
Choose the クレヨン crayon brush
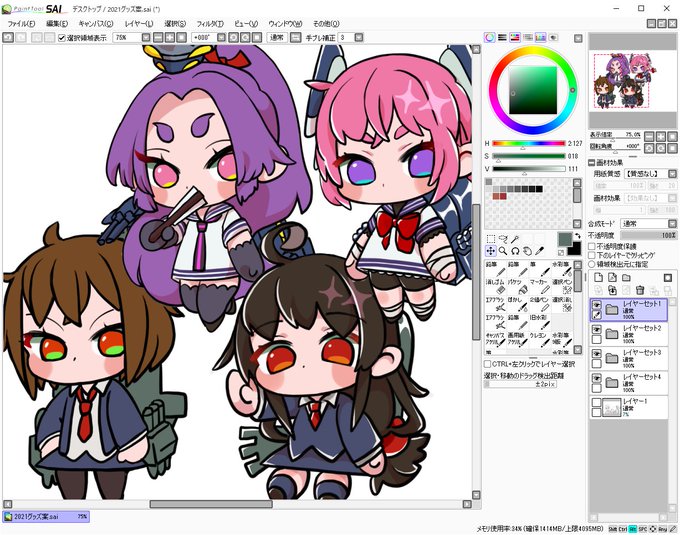click(x=539, y=340)
